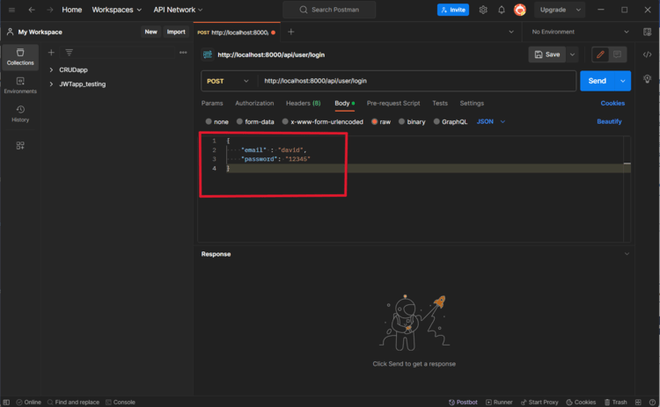660x407 pixels.
Task: Select the Collections sidebar icon
Action: (x=20, y=57)
